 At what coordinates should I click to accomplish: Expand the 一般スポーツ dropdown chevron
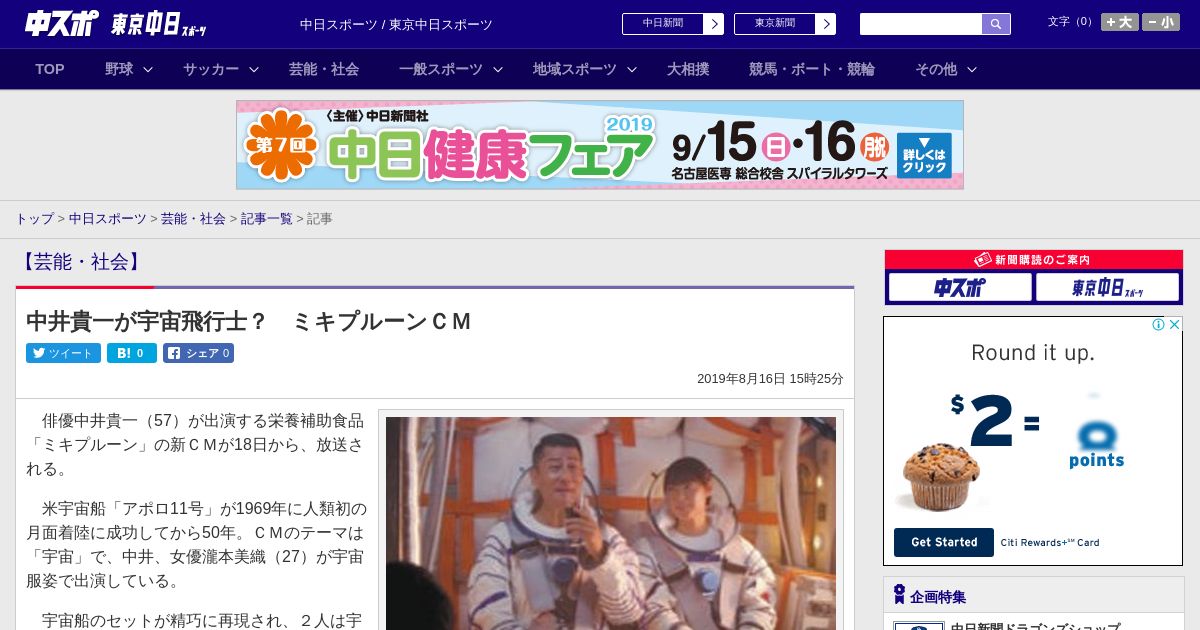pyautogui.click(x=498, y=70)
